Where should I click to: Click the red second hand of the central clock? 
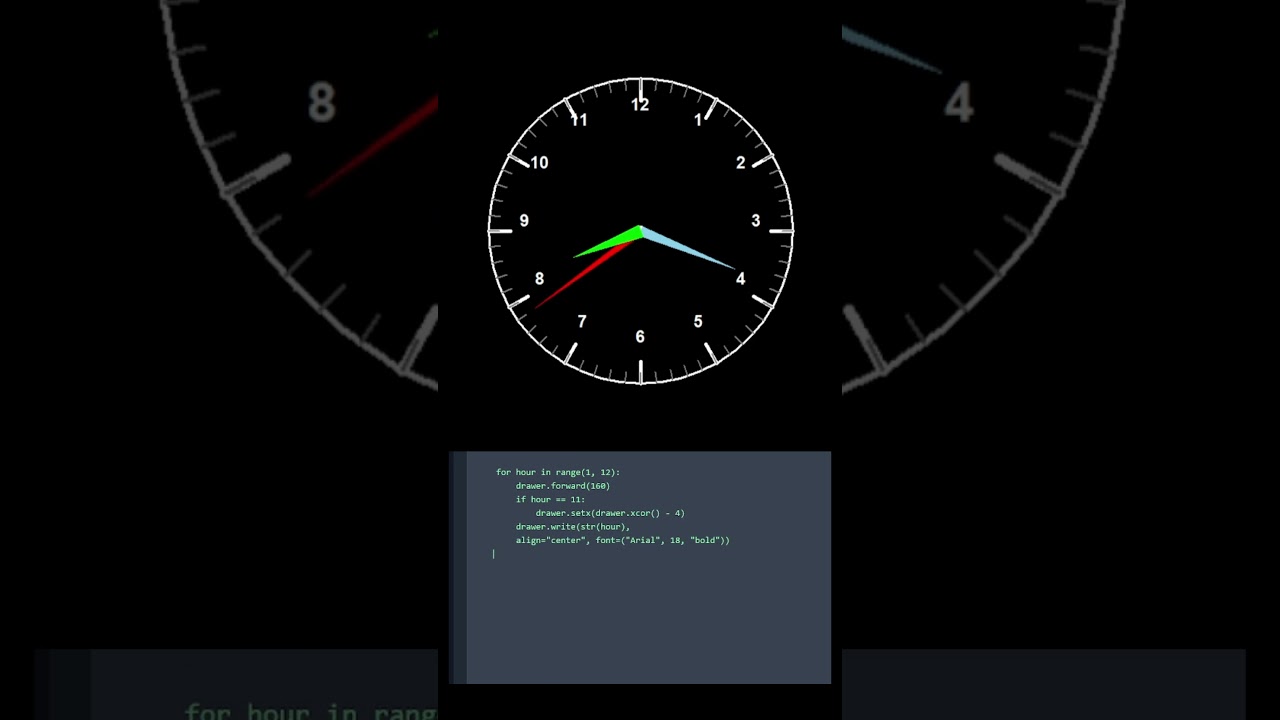[x=585, y=274]
